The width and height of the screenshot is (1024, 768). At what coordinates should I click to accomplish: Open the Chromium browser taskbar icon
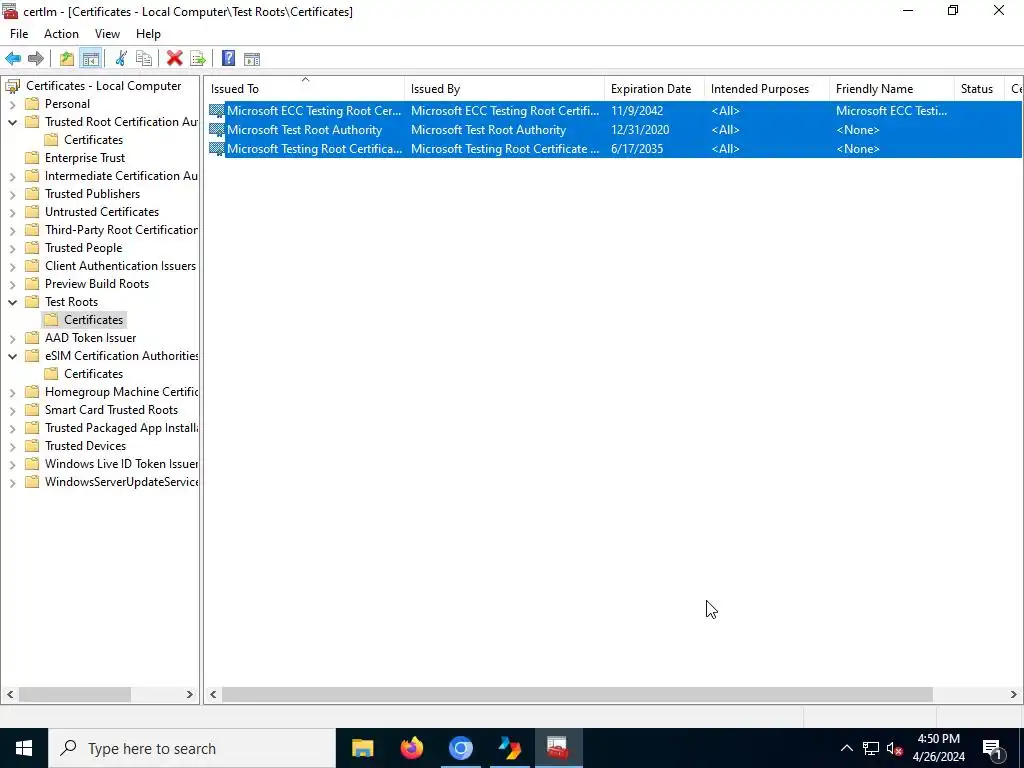tap(460, 748)
